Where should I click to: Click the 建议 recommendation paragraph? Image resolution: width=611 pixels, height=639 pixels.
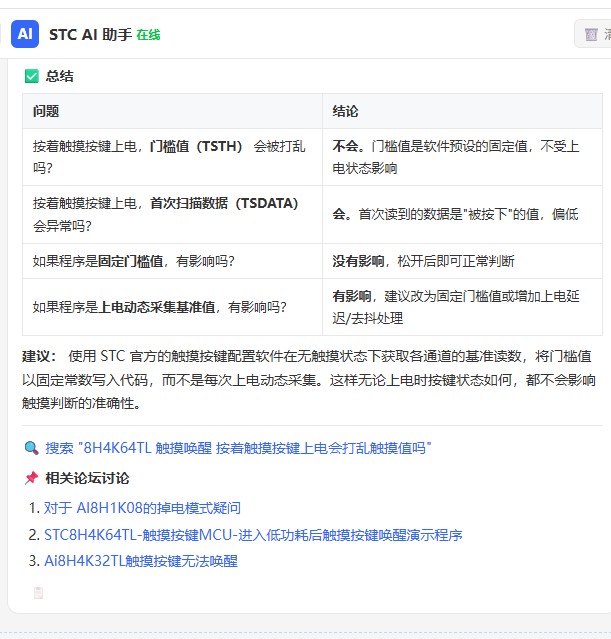pyautogui.click(x=309, y=380)
